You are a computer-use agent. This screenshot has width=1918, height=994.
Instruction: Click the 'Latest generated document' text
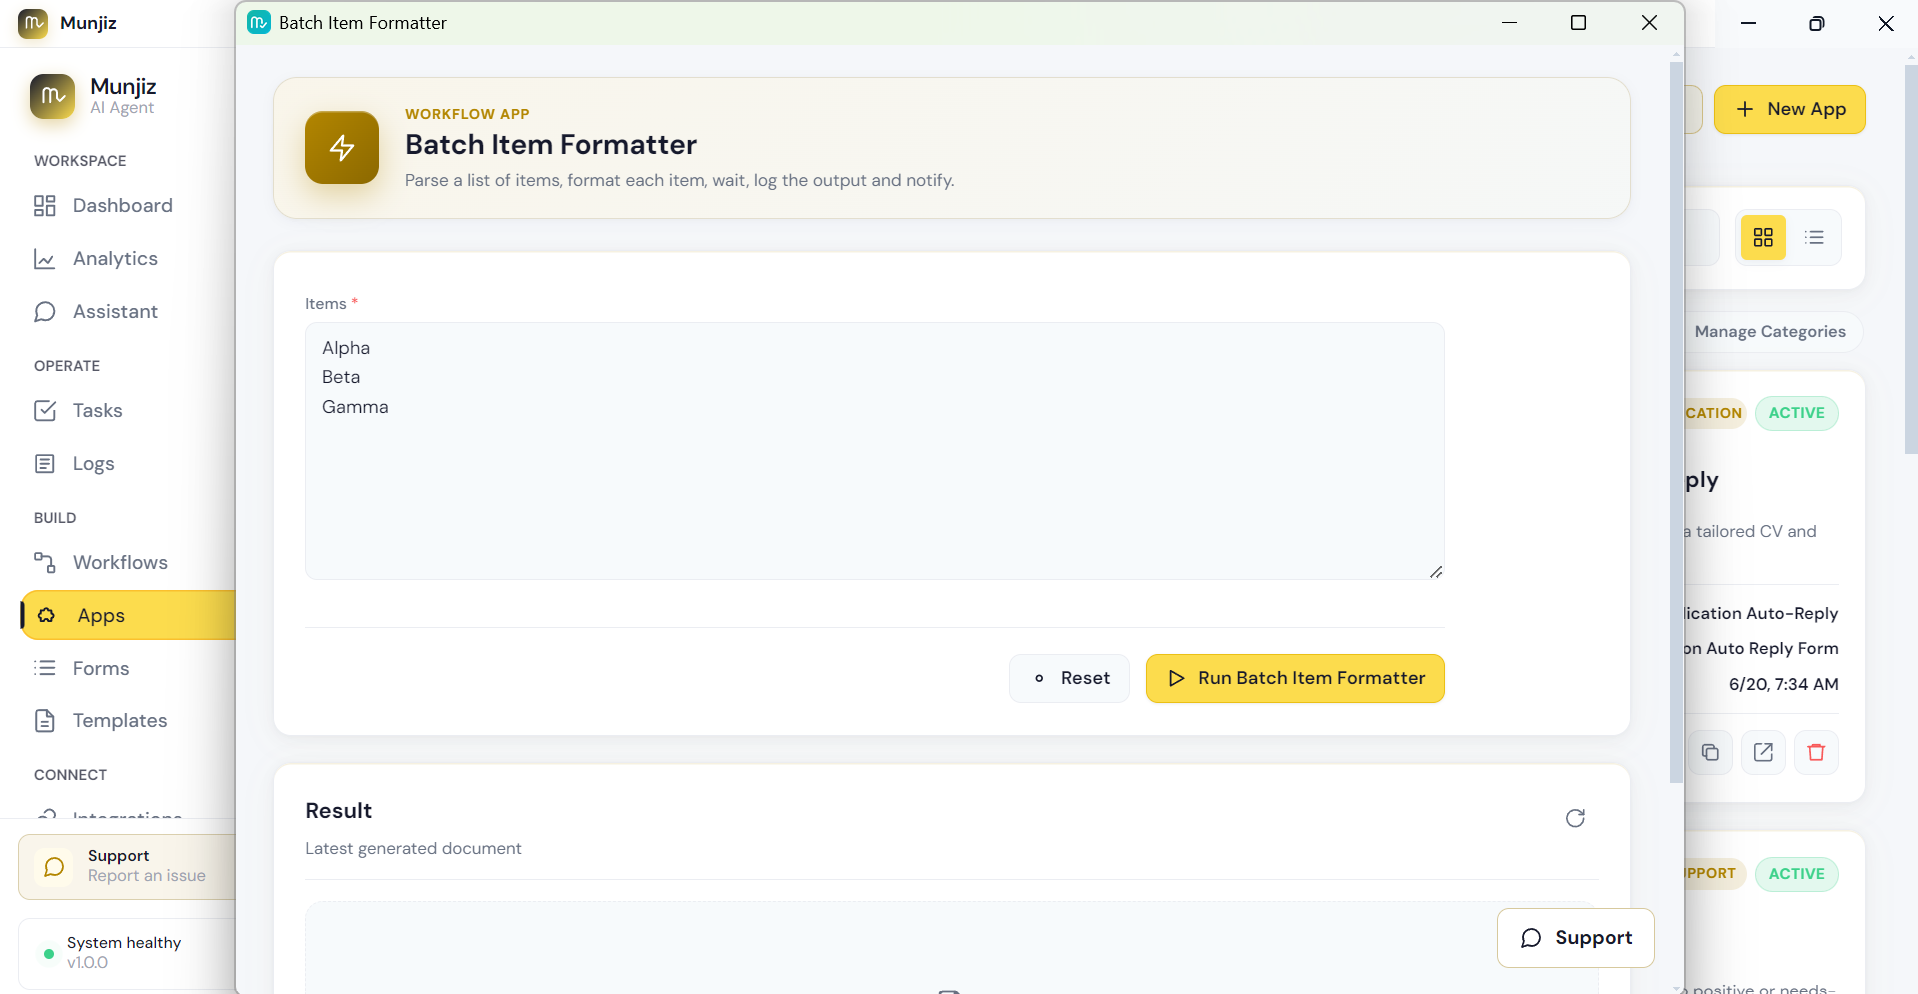(x=413, y=848)
